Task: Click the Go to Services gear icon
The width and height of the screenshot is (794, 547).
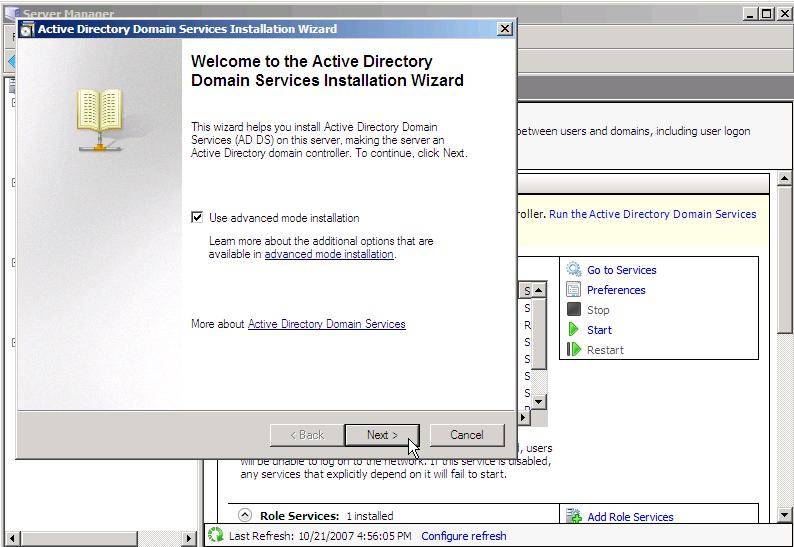Action: [x=574, y=269]
